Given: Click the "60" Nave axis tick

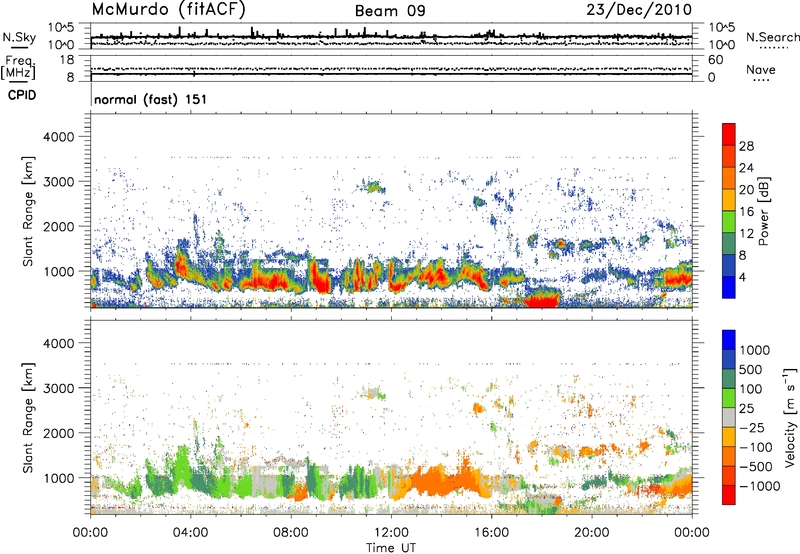Looking at the screenshot, I should click(716, 60).
